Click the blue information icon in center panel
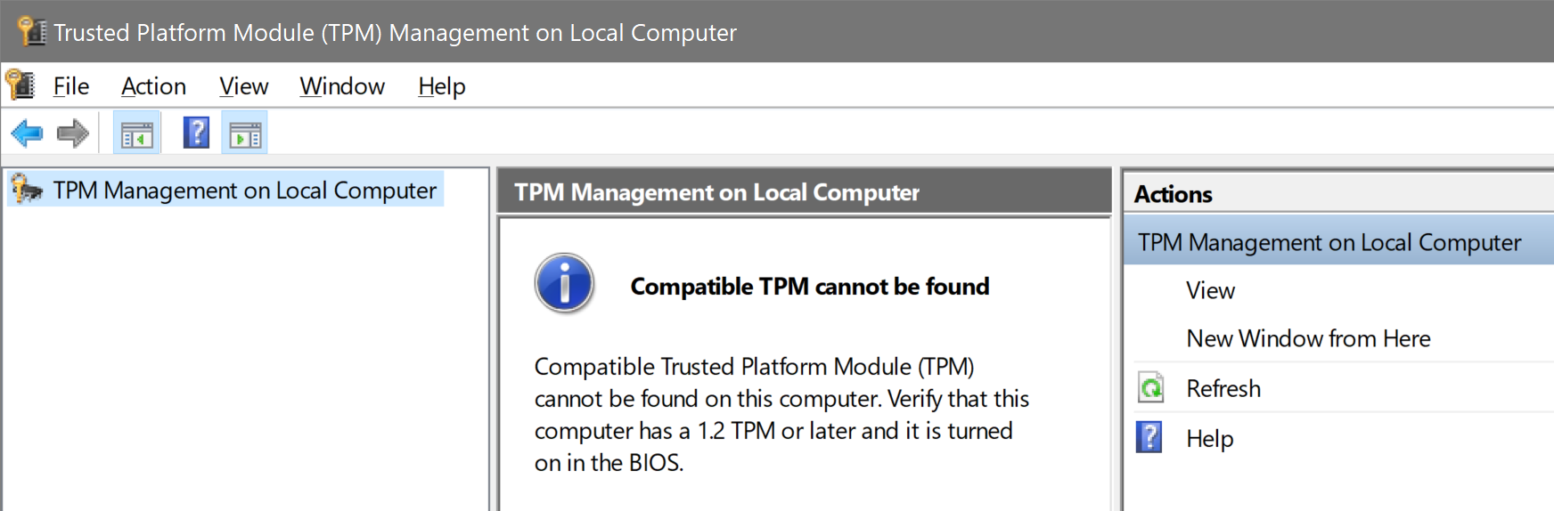Viewport: 1554px width, 511px height. [564, 284]
